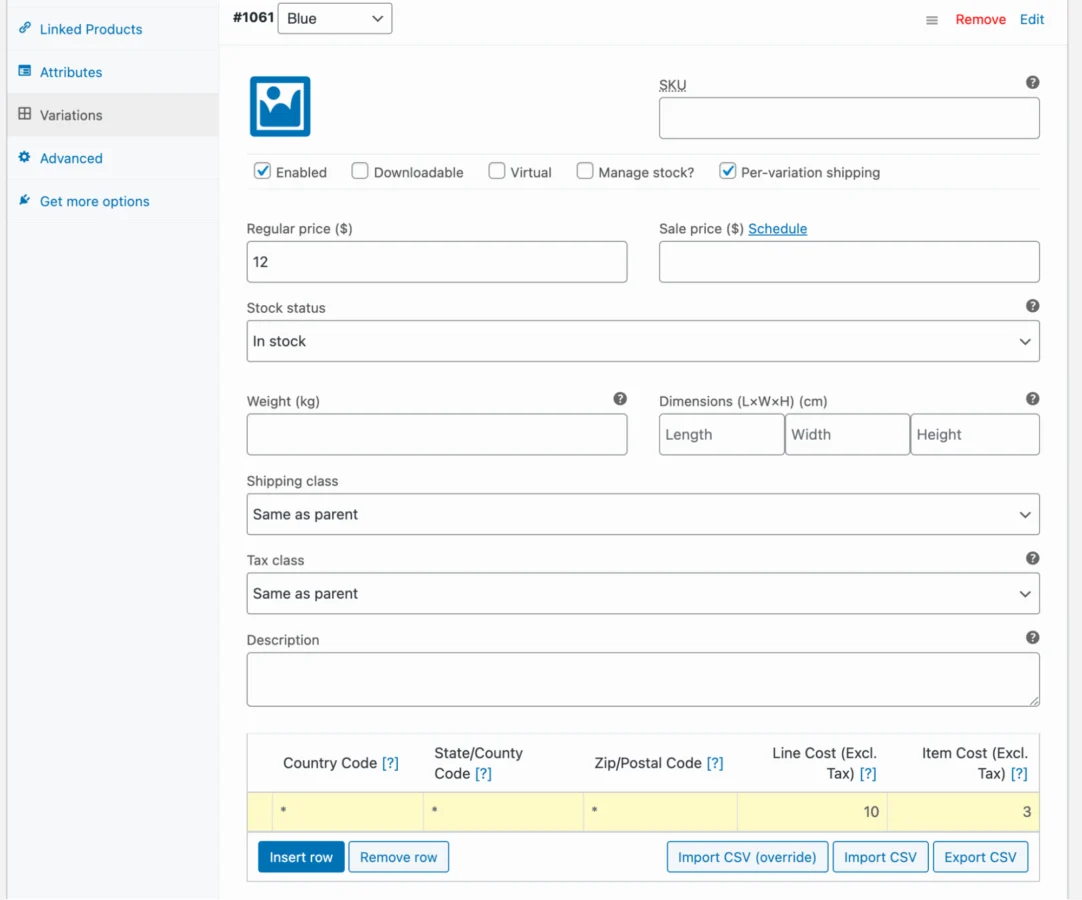Click the Linked Products link icon
1082x900 pixels.
(x=25, y=28)
